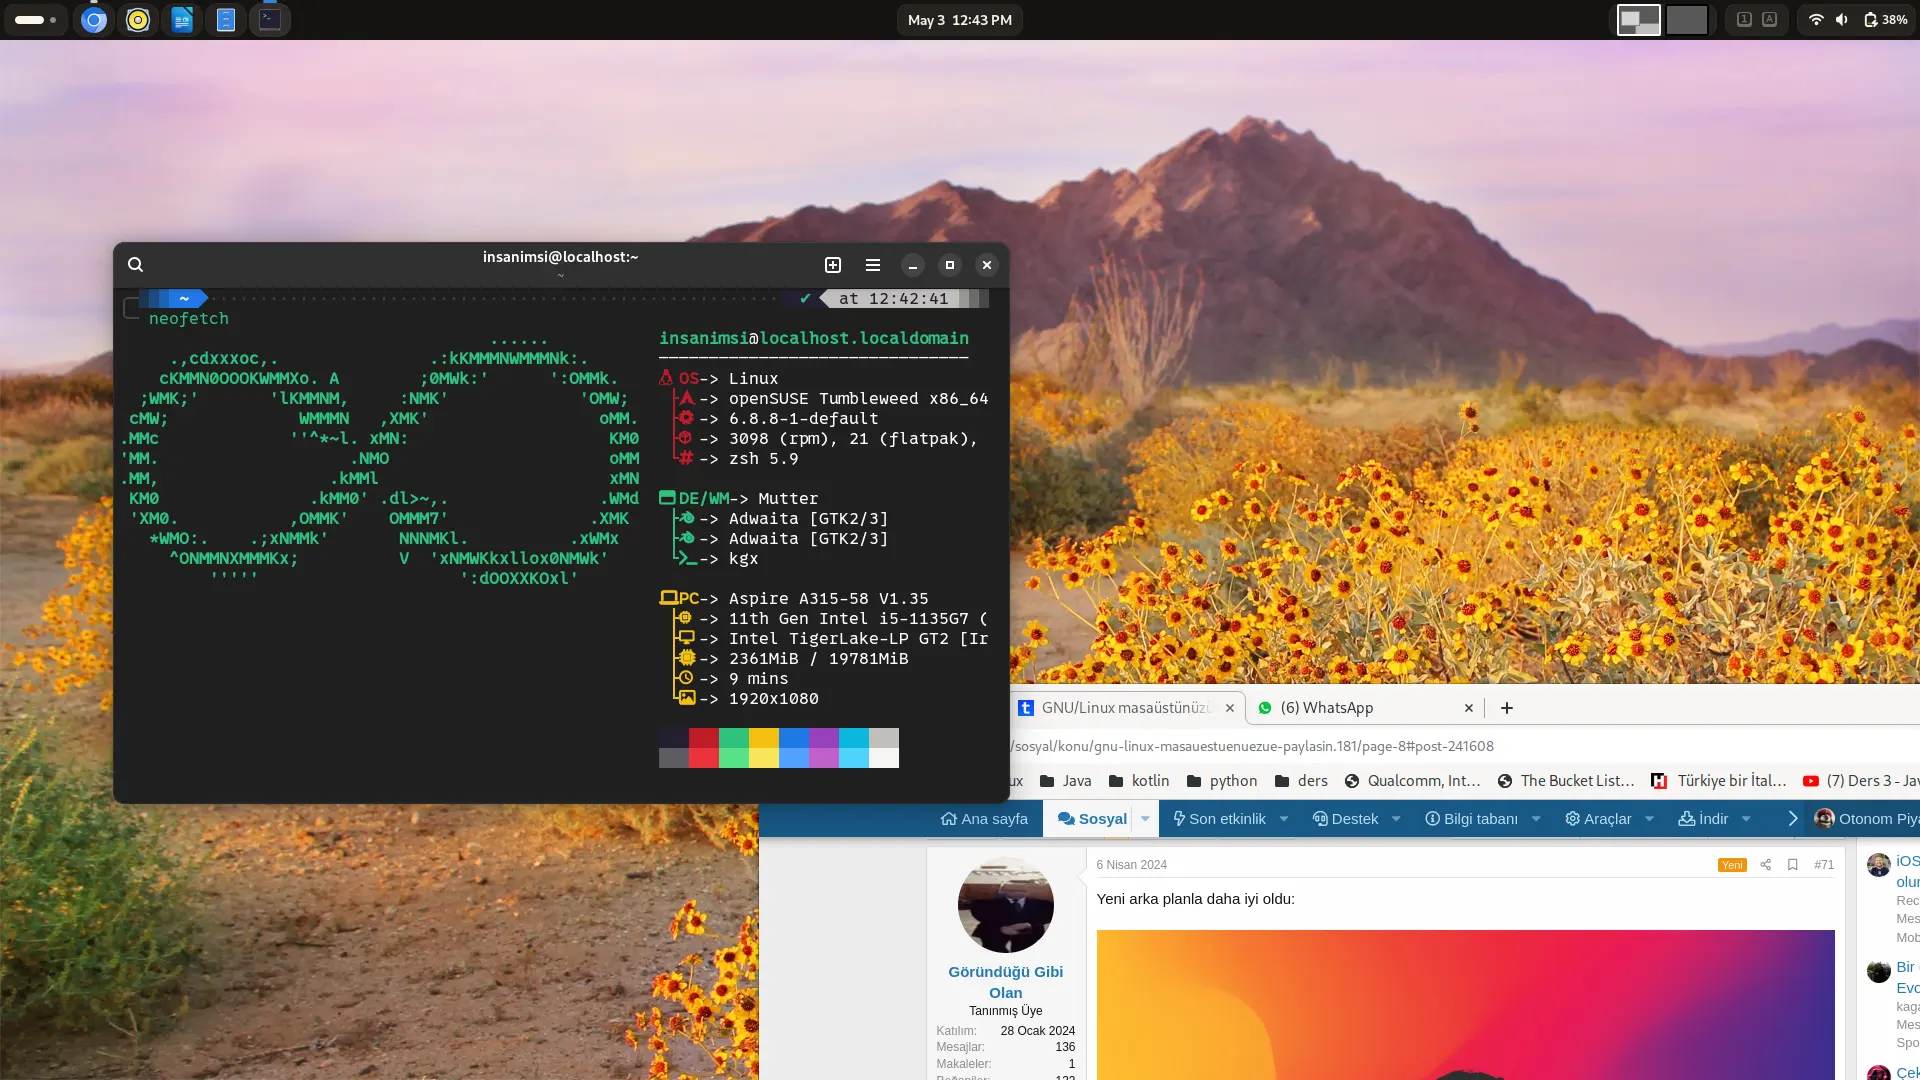This screenshot has height=1080, width=1920.
Task: Open the blue notes app icon in top bar
Action: pyautogui.click(x=226, y=20)
